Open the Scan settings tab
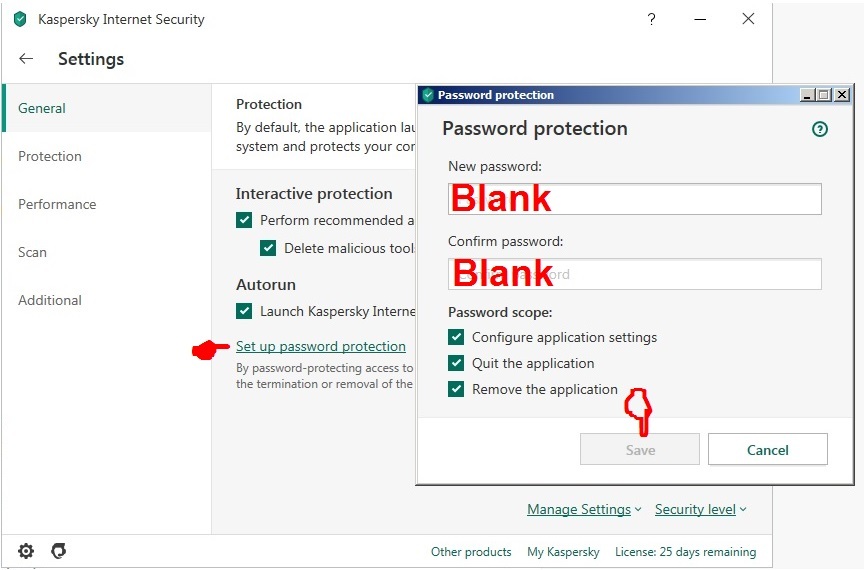The image size is (864, 570). point(33,252)
